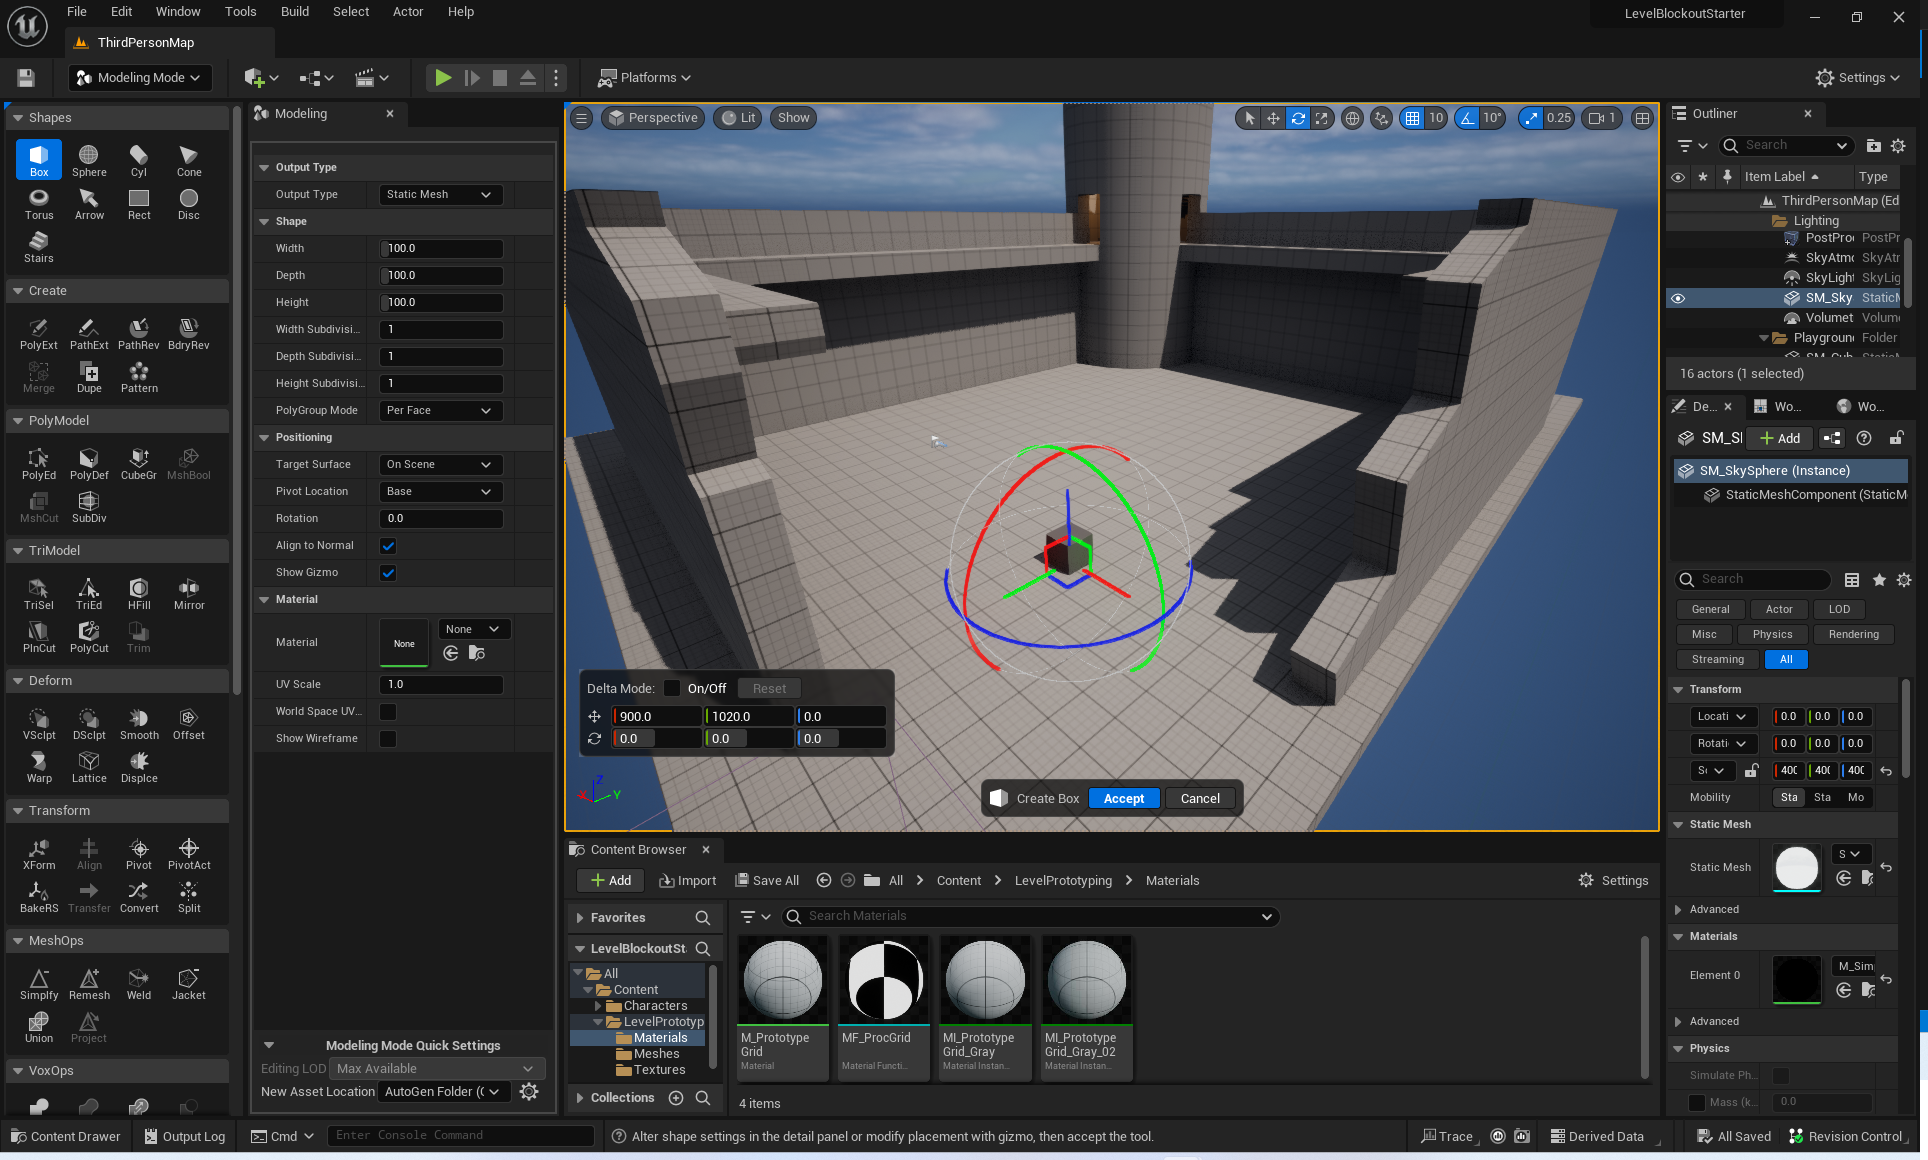Open the Tools menu
This screenshot has height=1160, width=1928.
coord(240,12)
